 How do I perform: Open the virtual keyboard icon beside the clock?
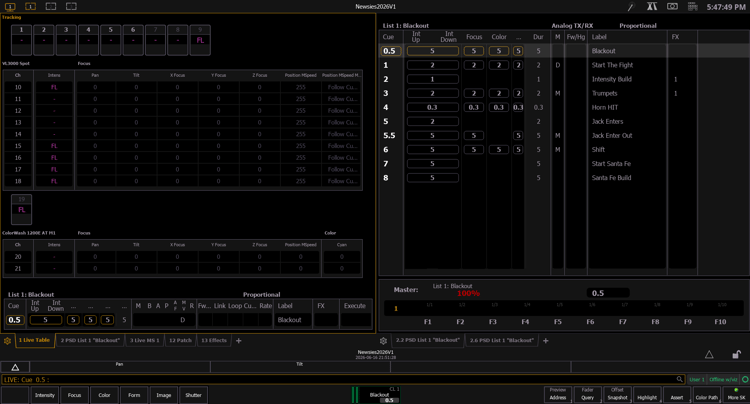point(693,6)
